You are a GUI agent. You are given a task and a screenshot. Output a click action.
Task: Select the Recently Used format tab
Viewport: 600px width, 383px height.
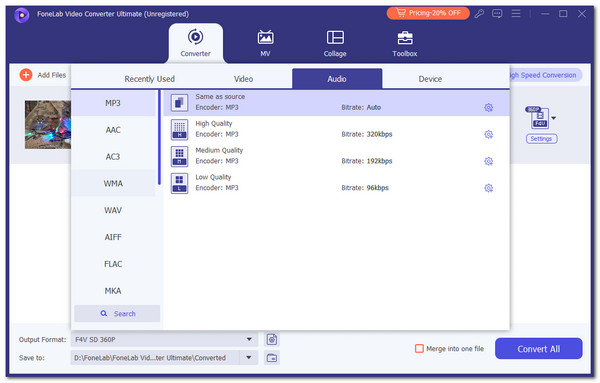(149, 79)
